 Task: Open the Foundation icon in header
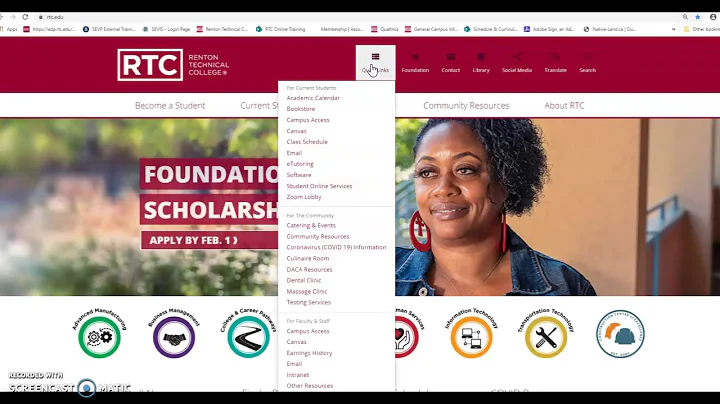(415, 57)
